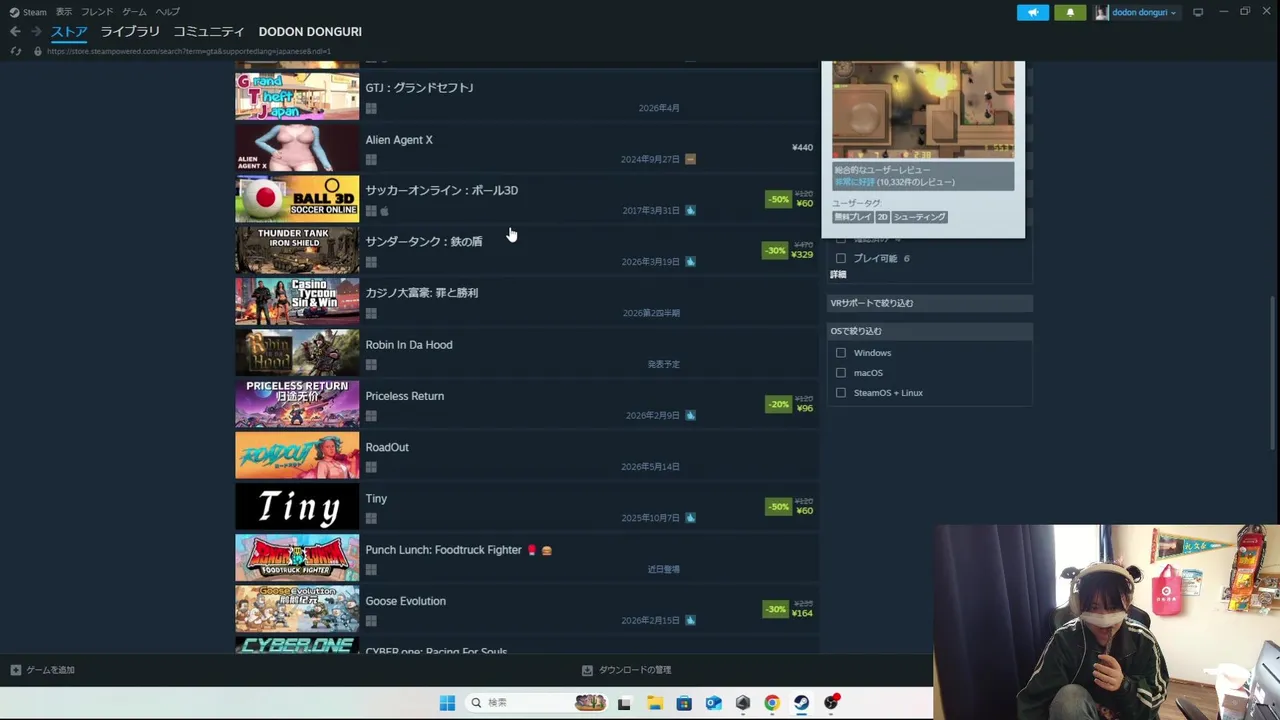Switch to the コミュニティ tab
This screenshot has width=1280, height=720.
(x=209, y=32)
